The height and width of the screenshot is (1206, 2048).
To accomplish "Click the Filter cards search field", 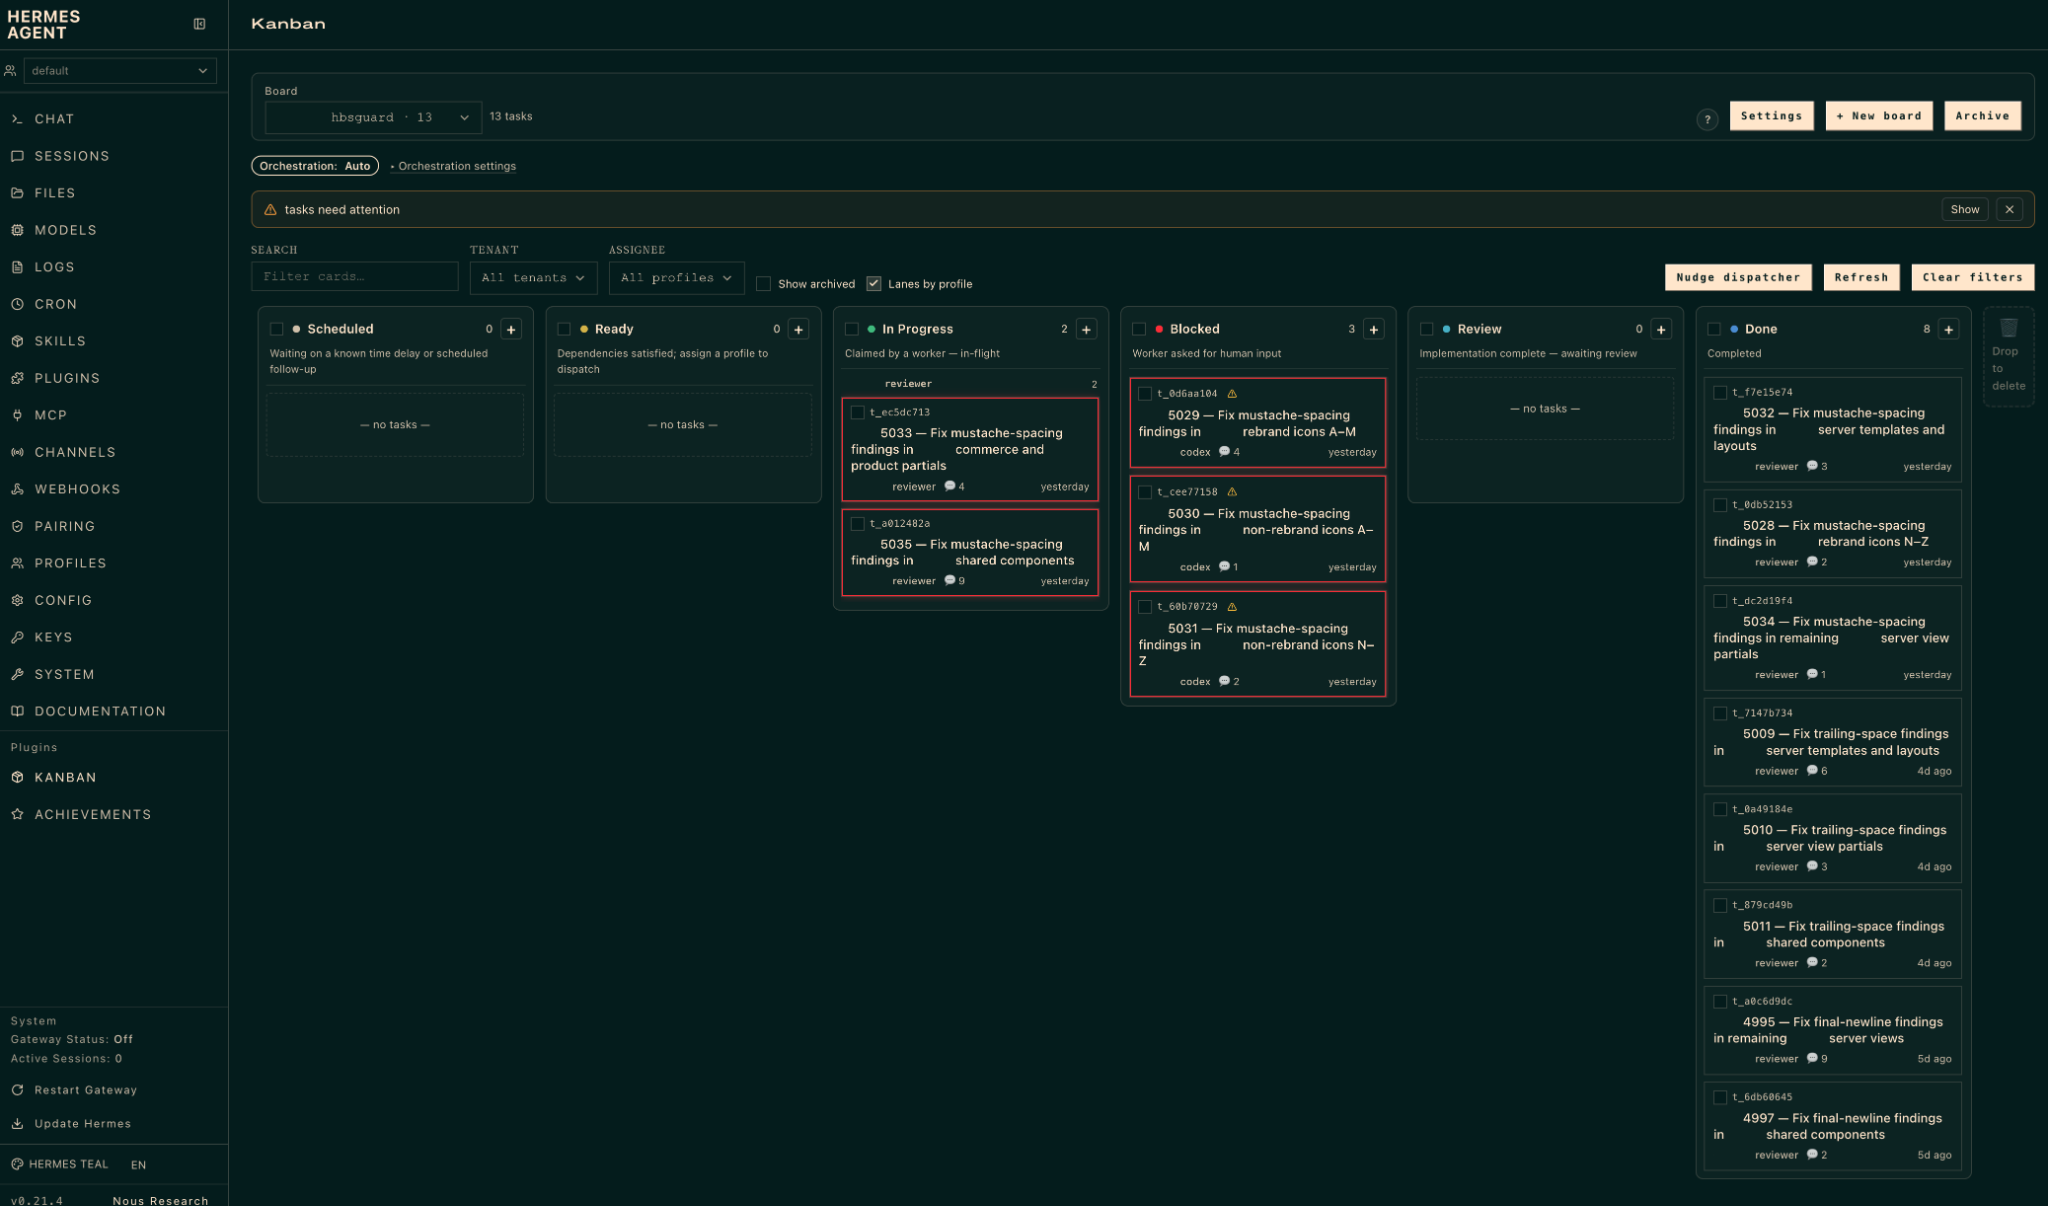I will (x=354, y=277).
